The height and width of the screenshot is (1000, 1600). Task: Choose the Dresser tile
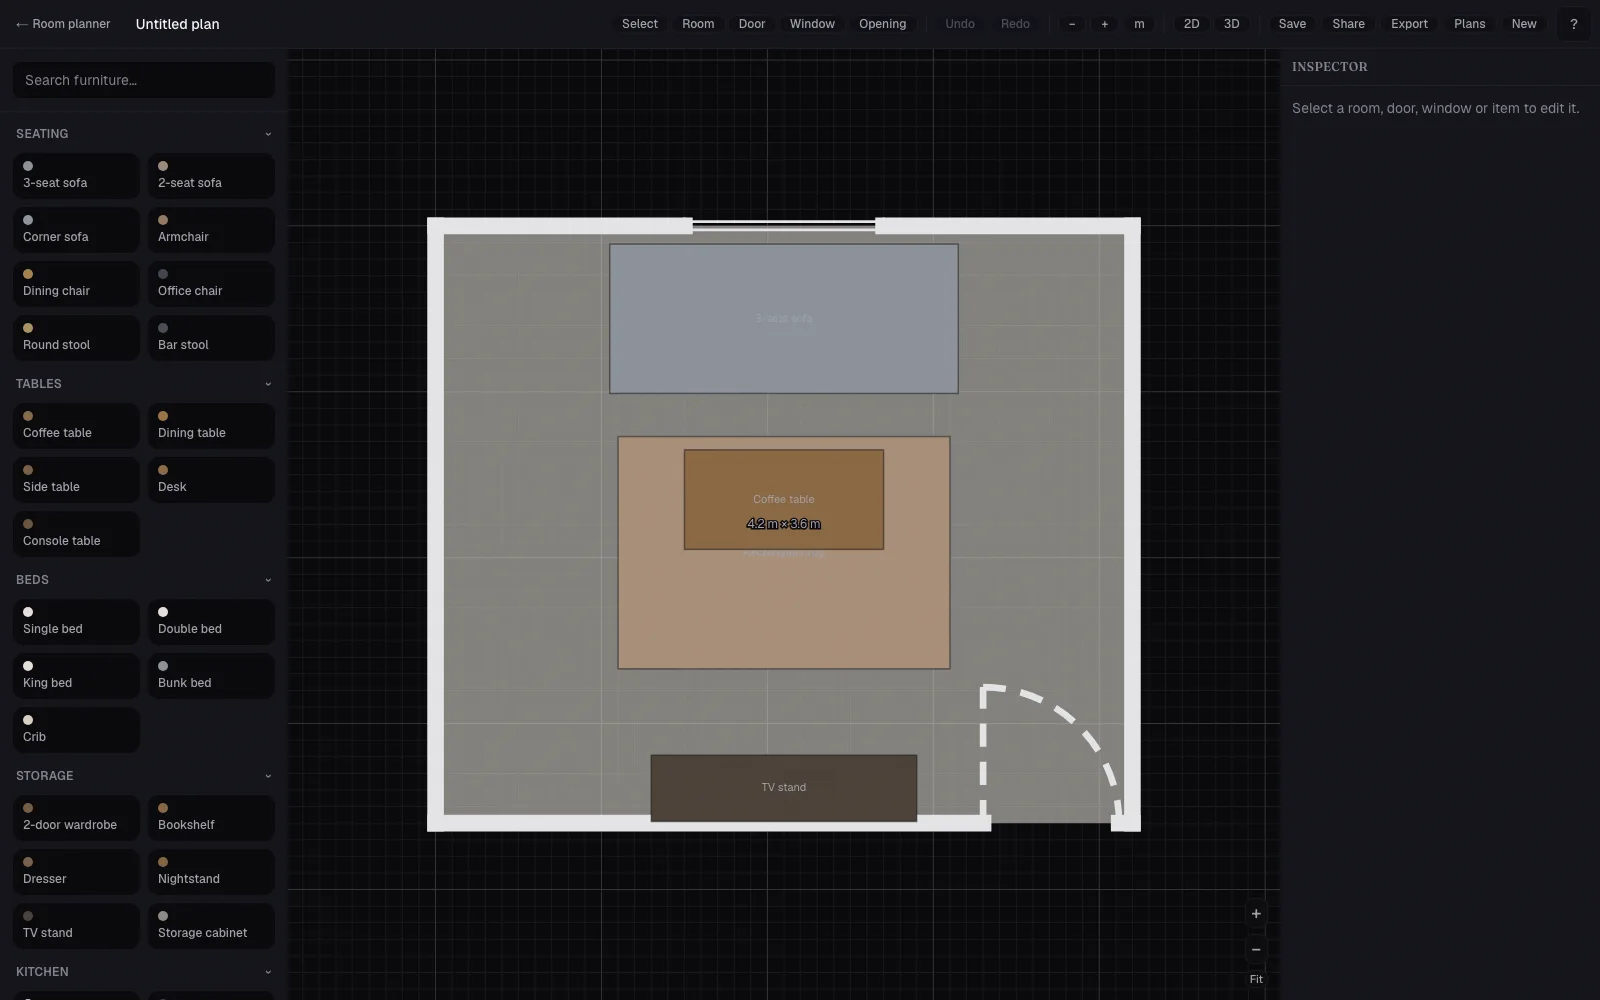76,872
